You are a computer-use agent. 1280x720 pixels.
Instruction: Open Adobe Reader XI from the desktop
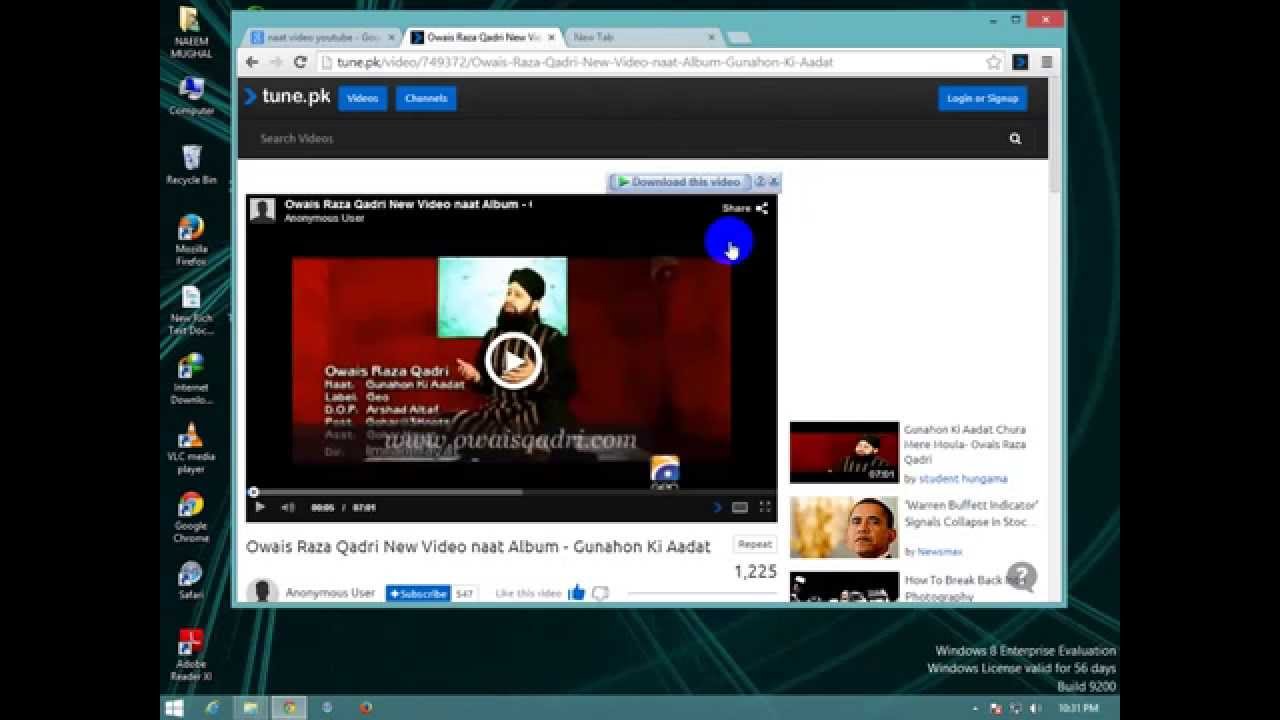[x=191, y=655]
